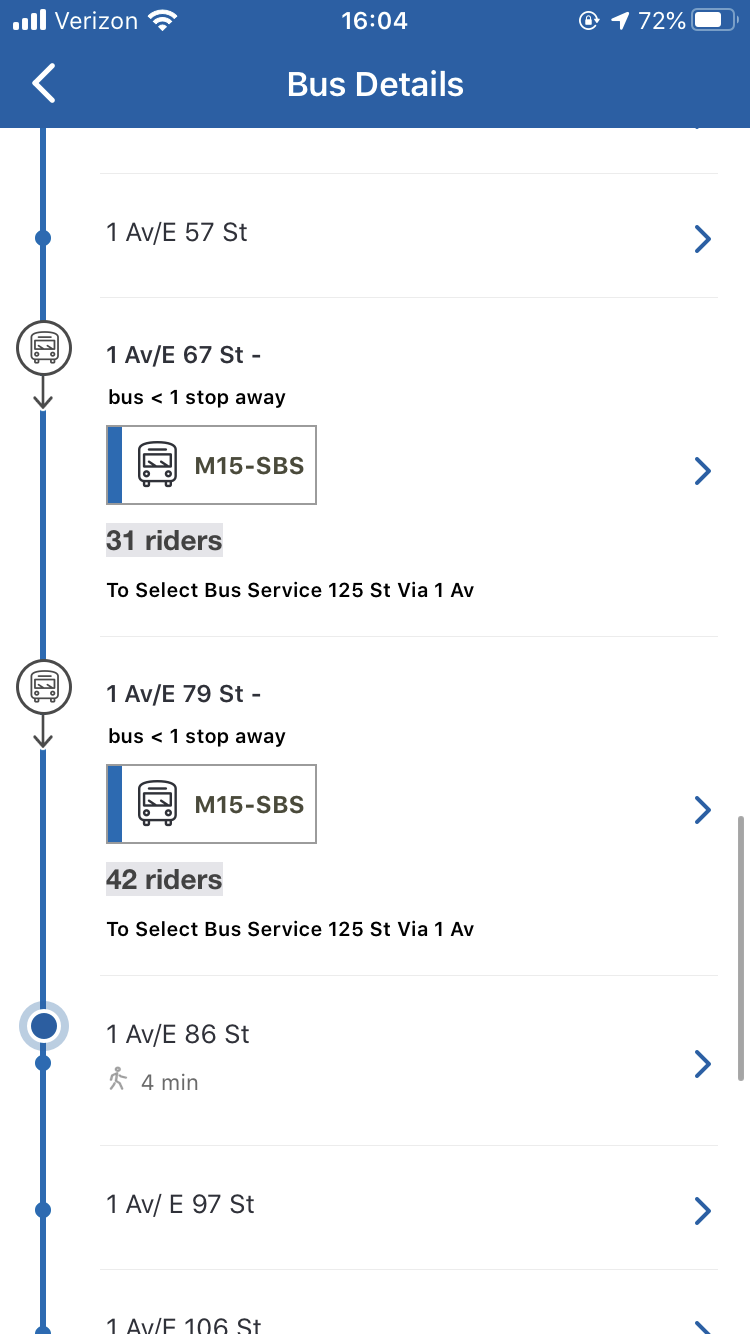
Task: Expand details for the 1 Av/E 57 St stop
Action: pyautogui.click(x=703, y=238)
